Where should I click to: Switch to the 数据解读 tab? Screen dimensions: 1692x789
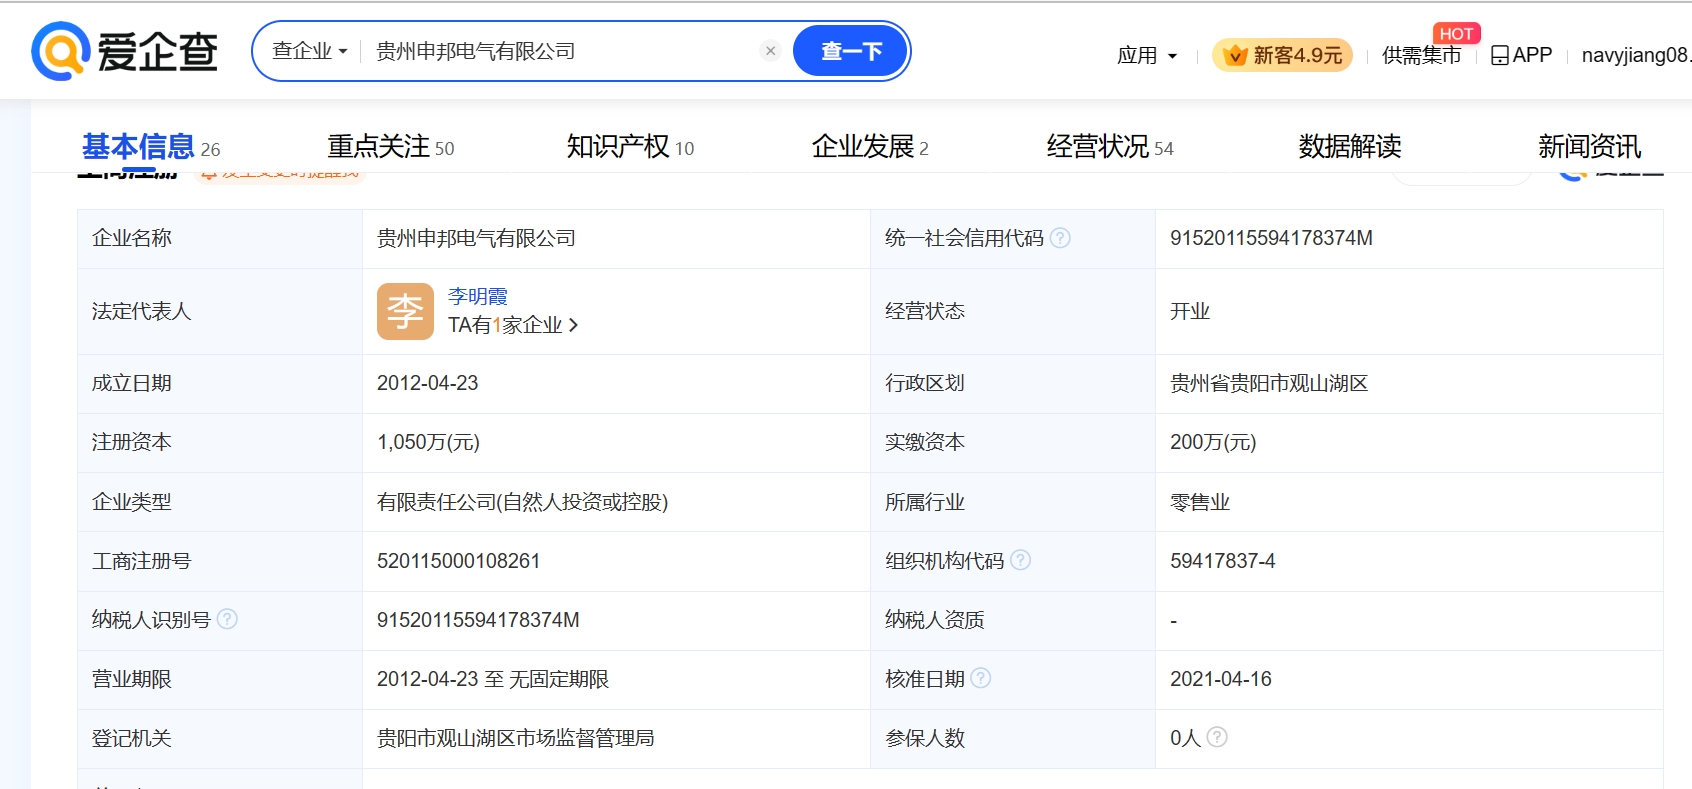(1350, 147)
